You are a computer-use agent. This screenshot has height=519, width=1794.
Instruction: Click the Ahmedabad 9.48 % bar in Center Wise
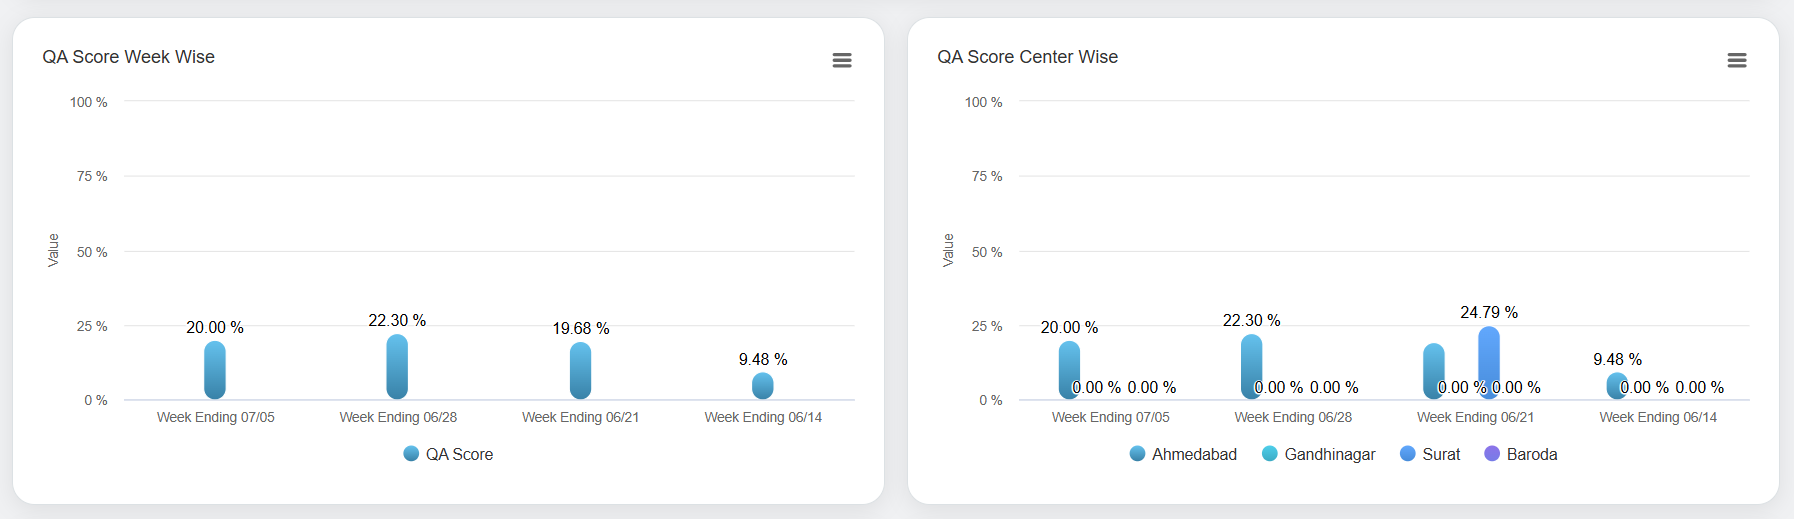1614,384
